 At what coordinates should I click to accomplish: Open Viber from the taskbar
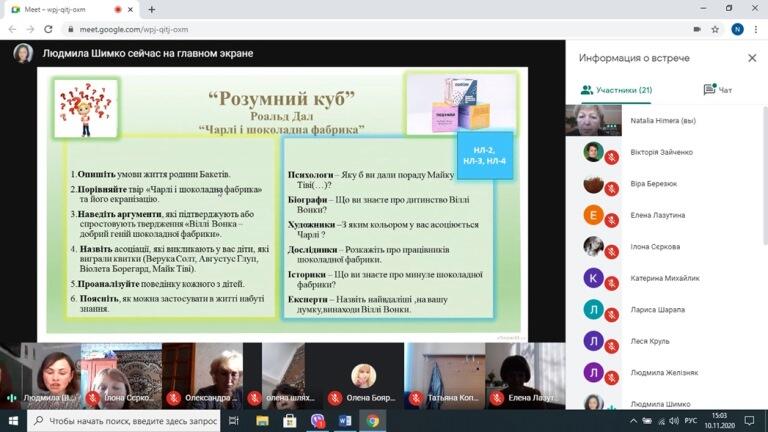click(x=317, y=421)
